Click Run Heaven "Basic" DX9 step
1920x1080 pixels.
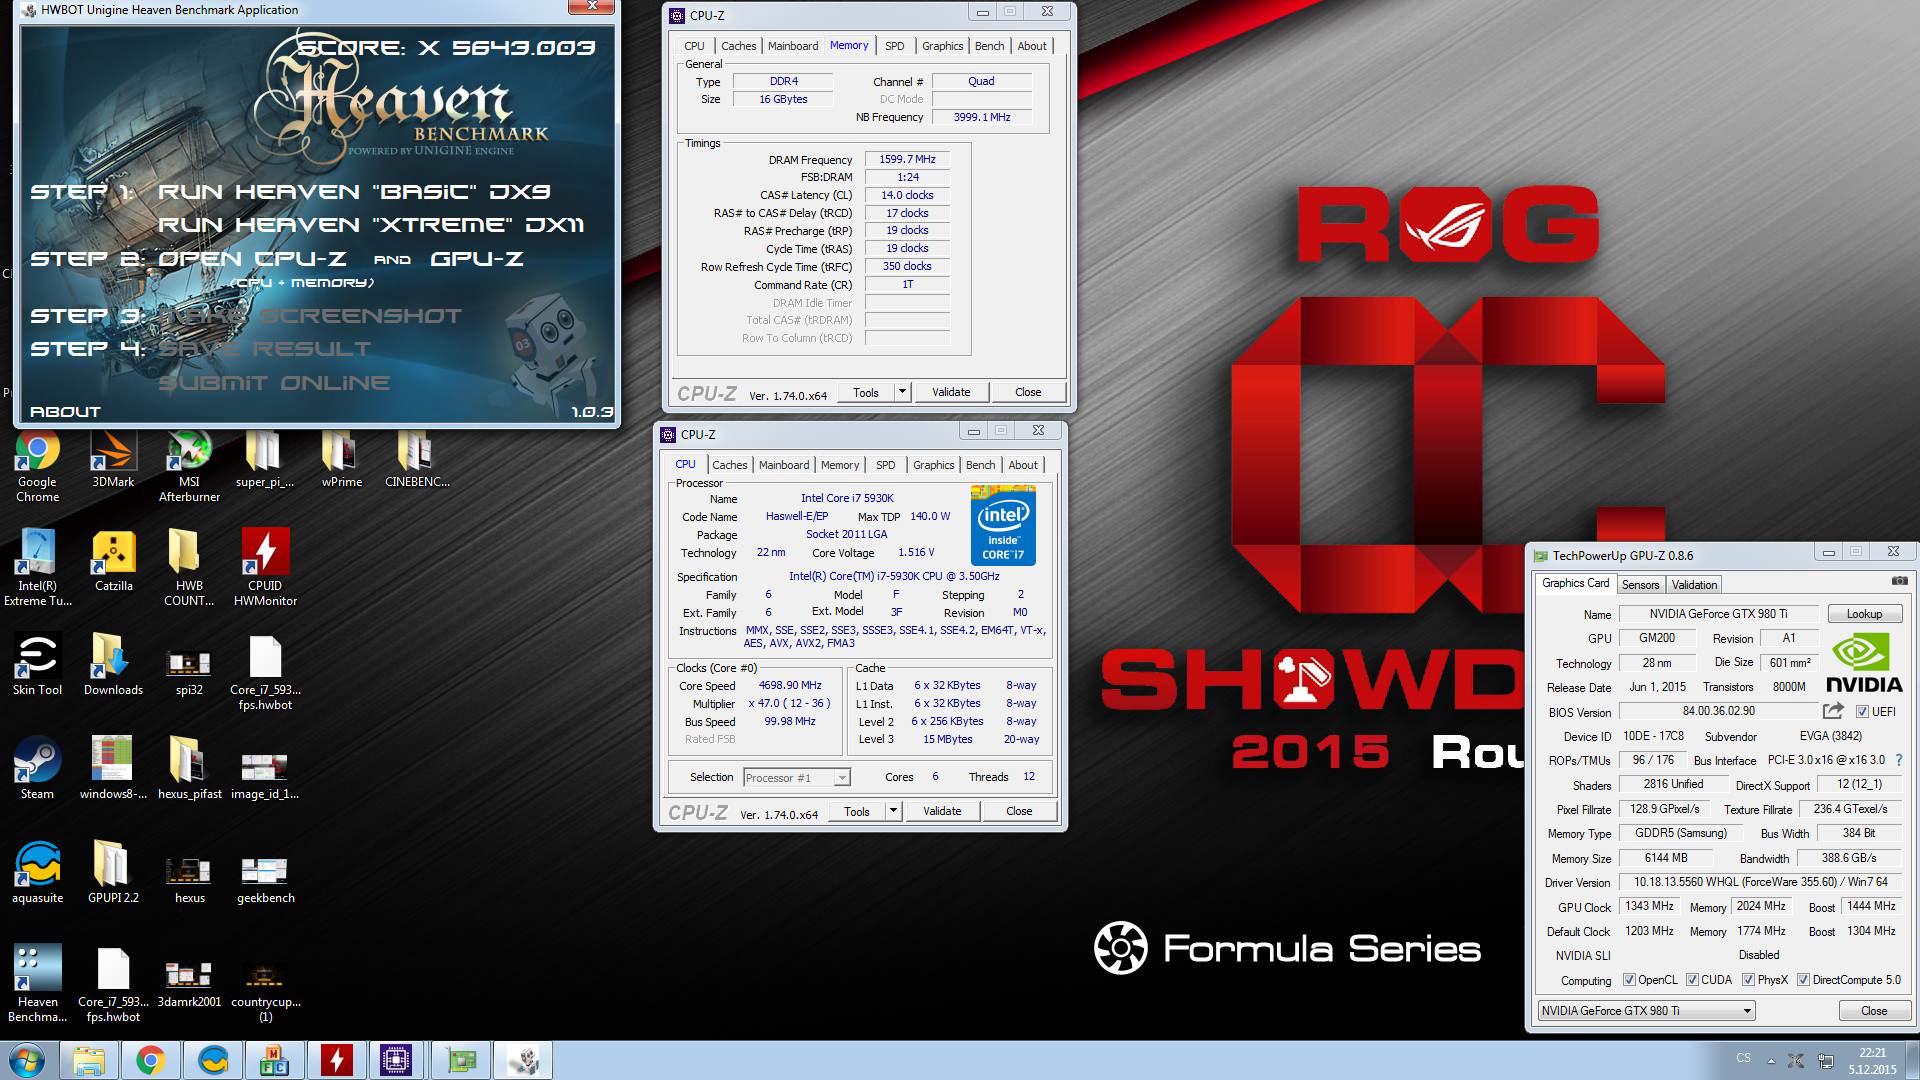click(x=354, y=192)
